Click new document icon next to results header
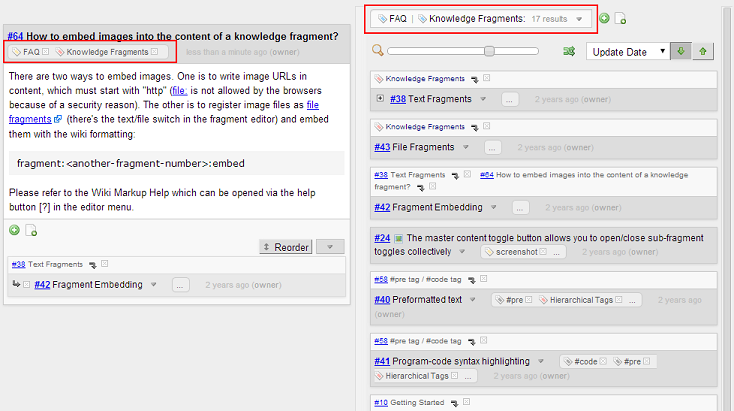Screen dimensions: 734x411 [x=620, y=18]
